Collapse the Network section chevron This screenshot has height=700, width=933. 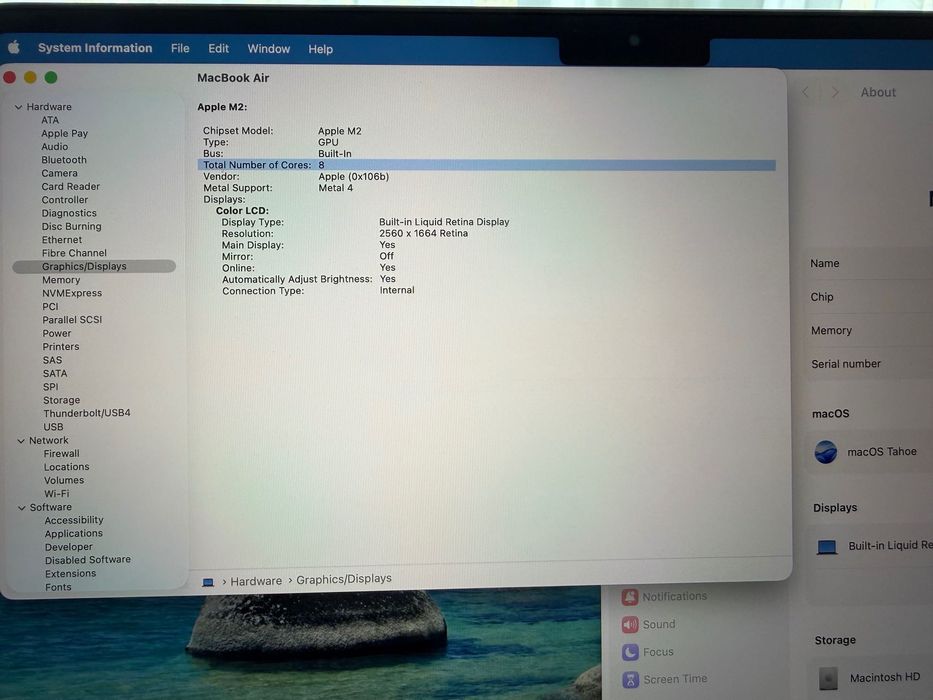(x=21, y=441)
